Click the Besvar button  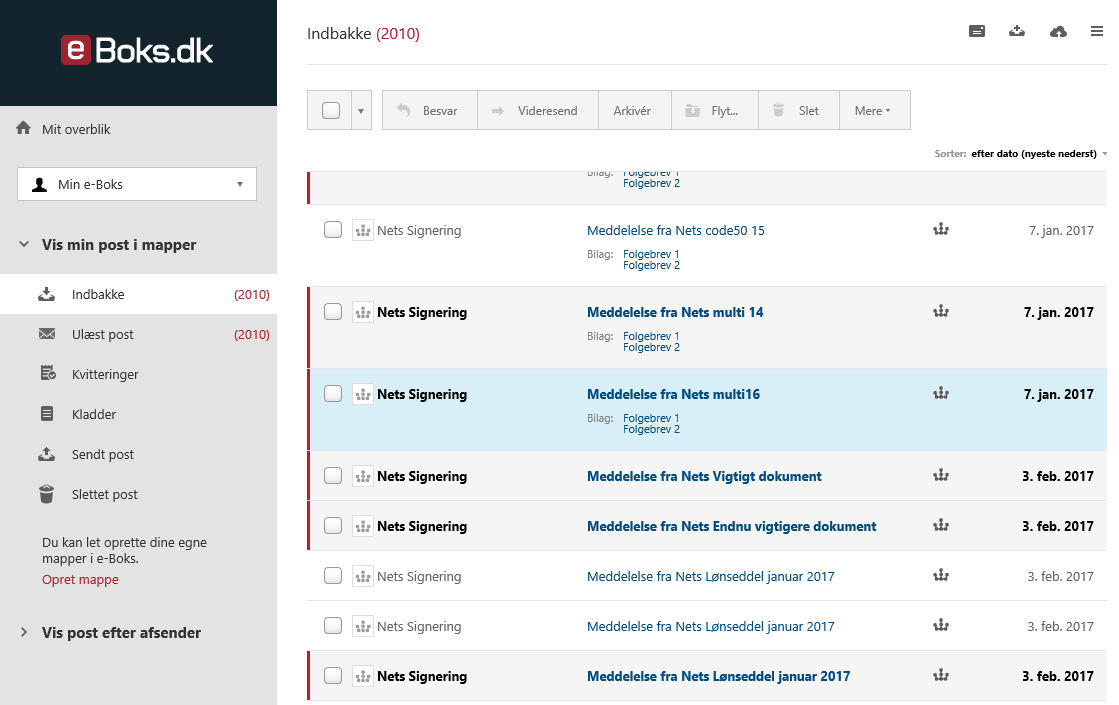[430, 111]
